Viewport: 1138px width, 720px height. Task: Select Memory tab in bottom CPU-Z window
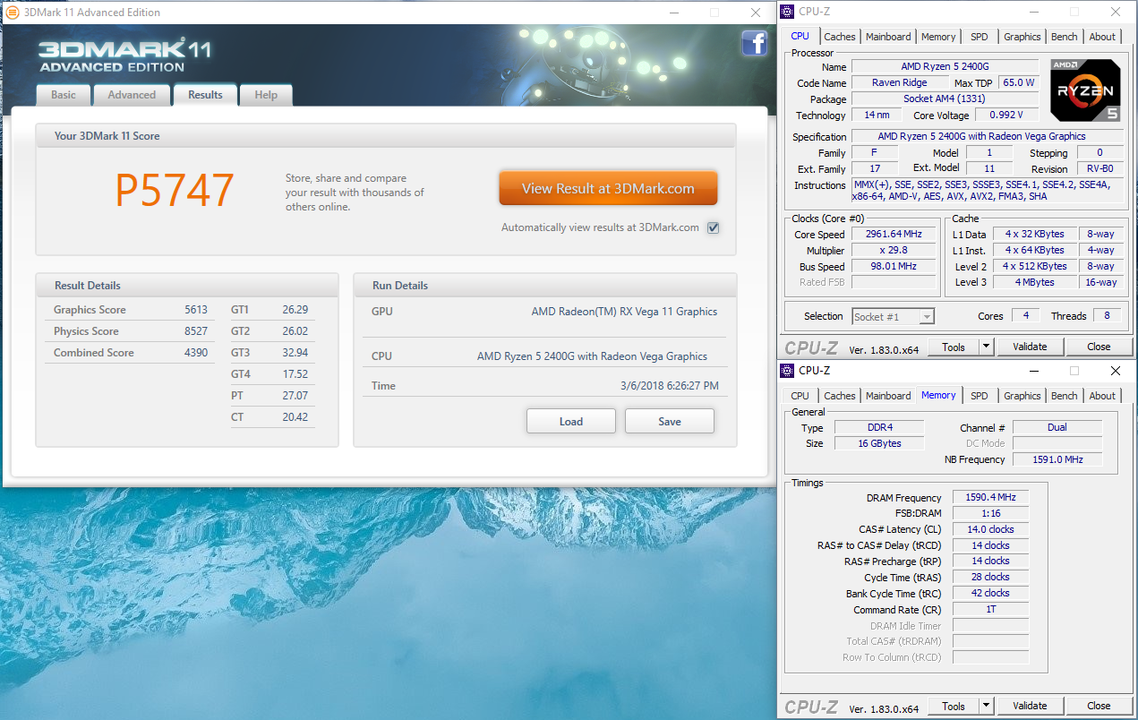[938, 395]
